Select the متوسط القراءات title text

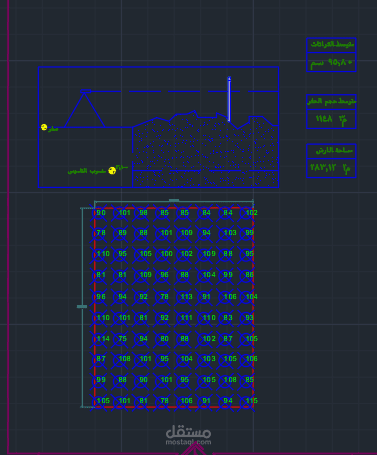click(x=332, y=44)
